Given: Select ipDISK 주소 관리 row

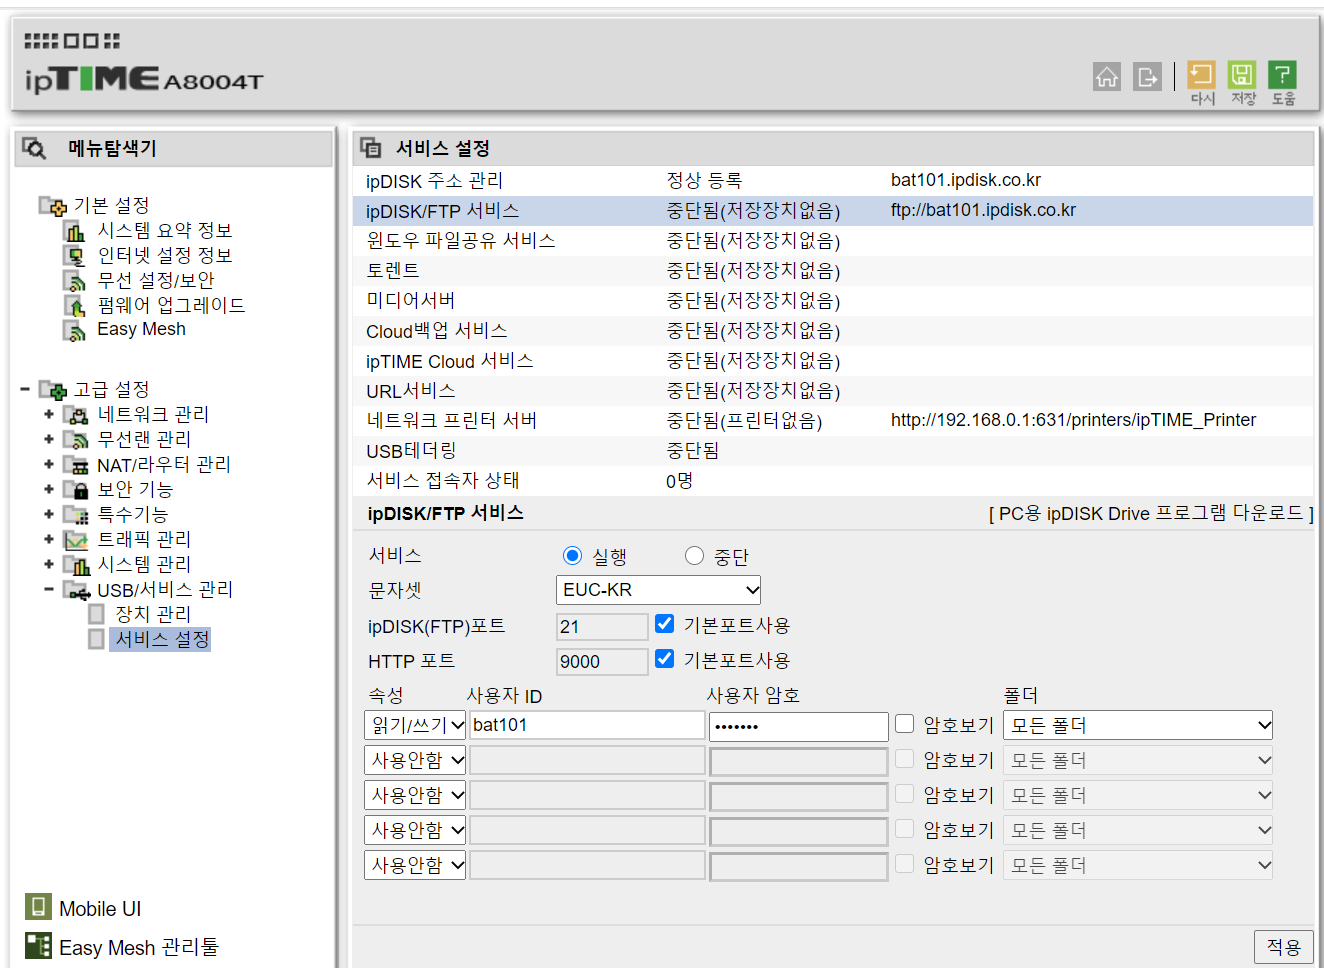Looking at the screenshot, I should (x=833, y=181).
